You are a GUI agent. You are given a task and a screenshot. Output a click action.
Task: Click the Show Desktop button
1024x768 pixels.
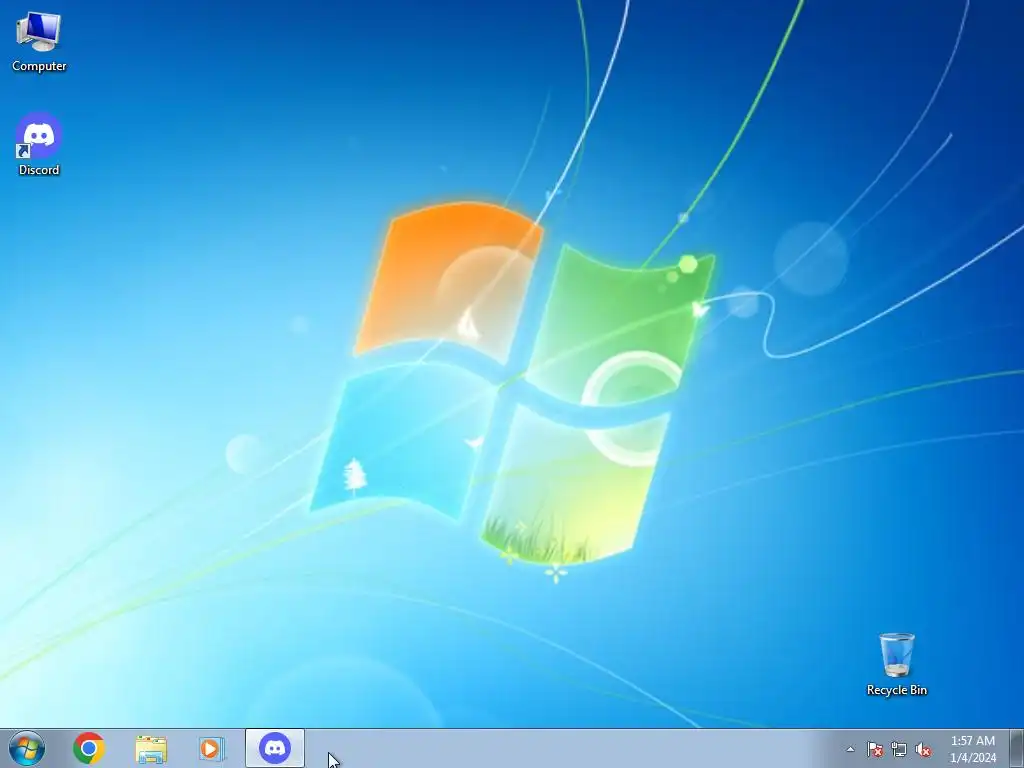1017,748
